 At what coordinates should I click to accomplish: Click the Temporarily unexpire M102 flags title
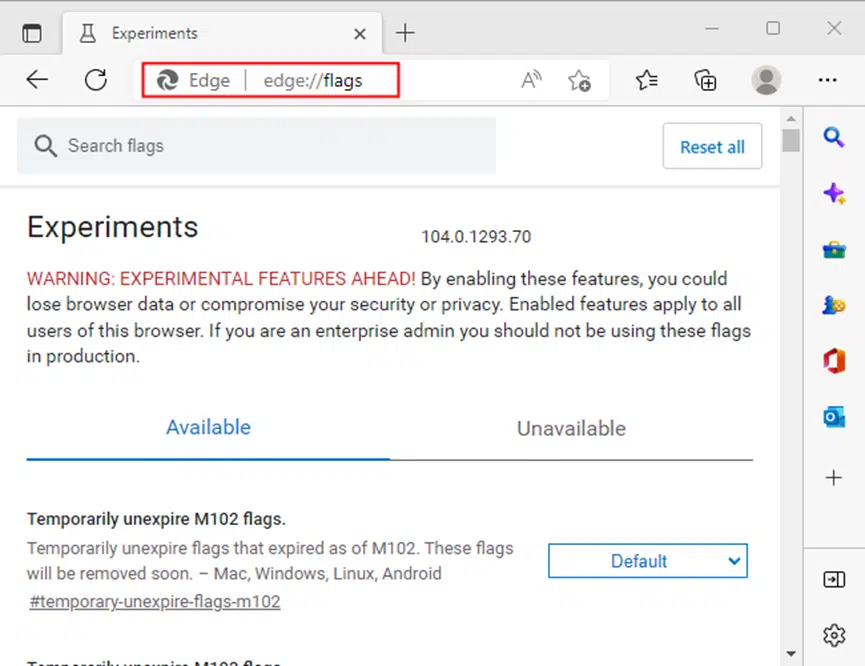(x=156, y=519)
